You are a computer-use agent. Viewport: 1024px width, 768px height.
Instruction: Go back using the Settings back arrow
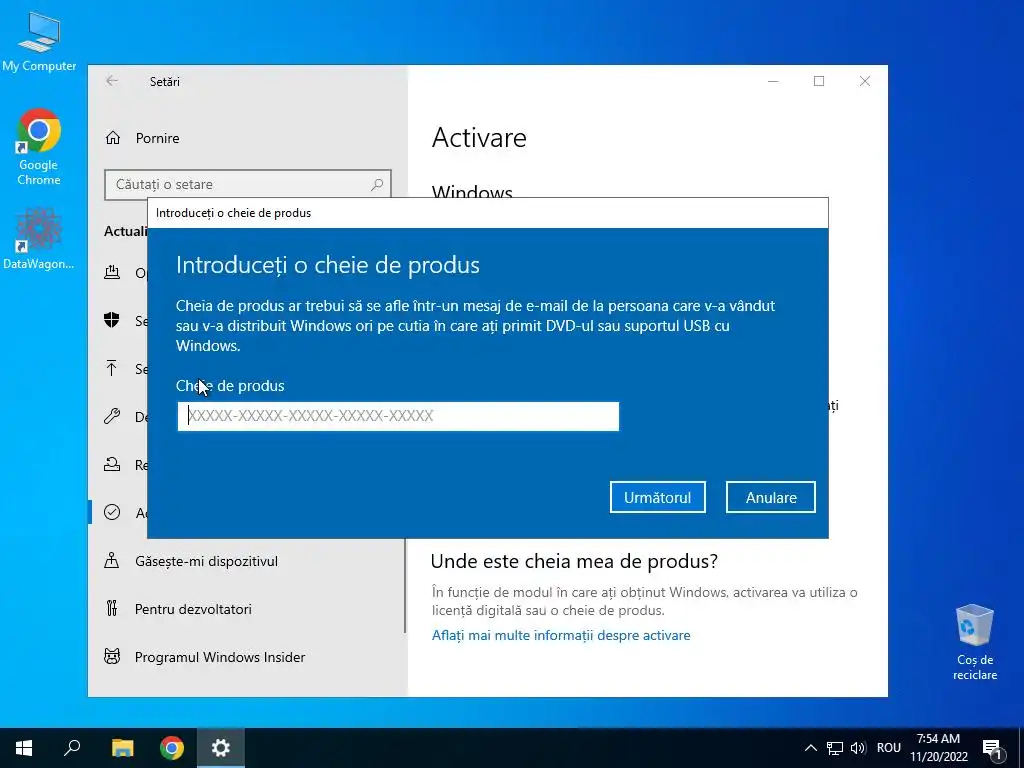click(112, 81)
